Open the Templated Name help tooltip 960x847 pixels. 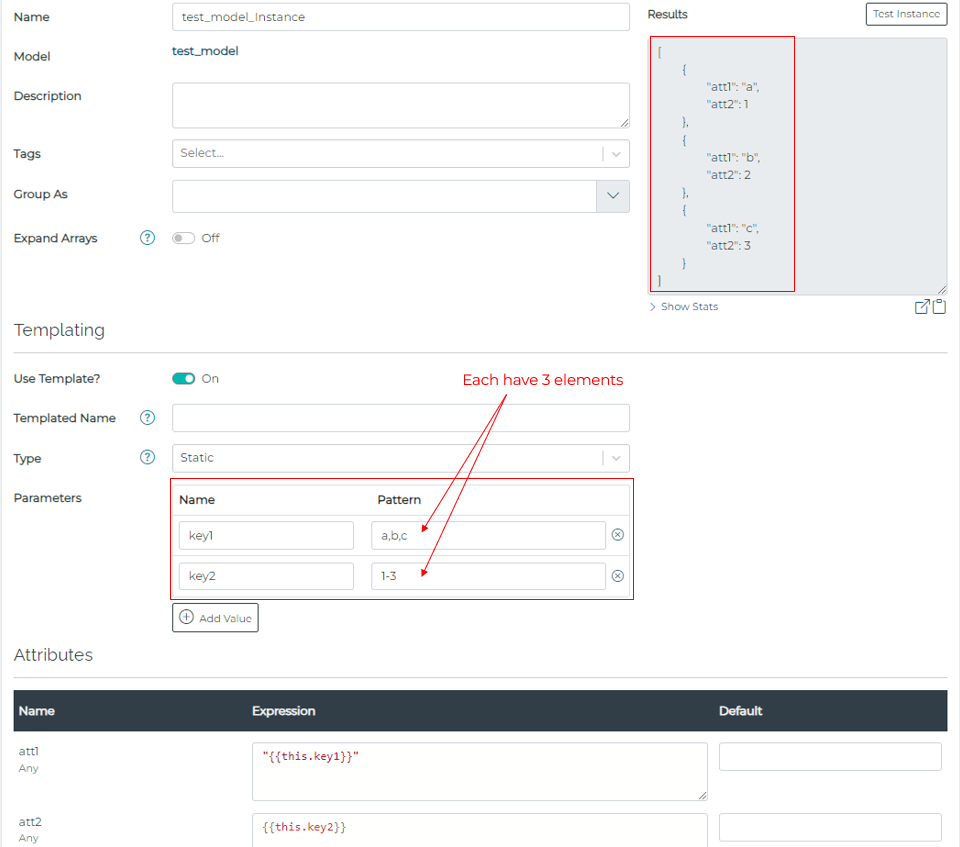[x=147, y=418]
